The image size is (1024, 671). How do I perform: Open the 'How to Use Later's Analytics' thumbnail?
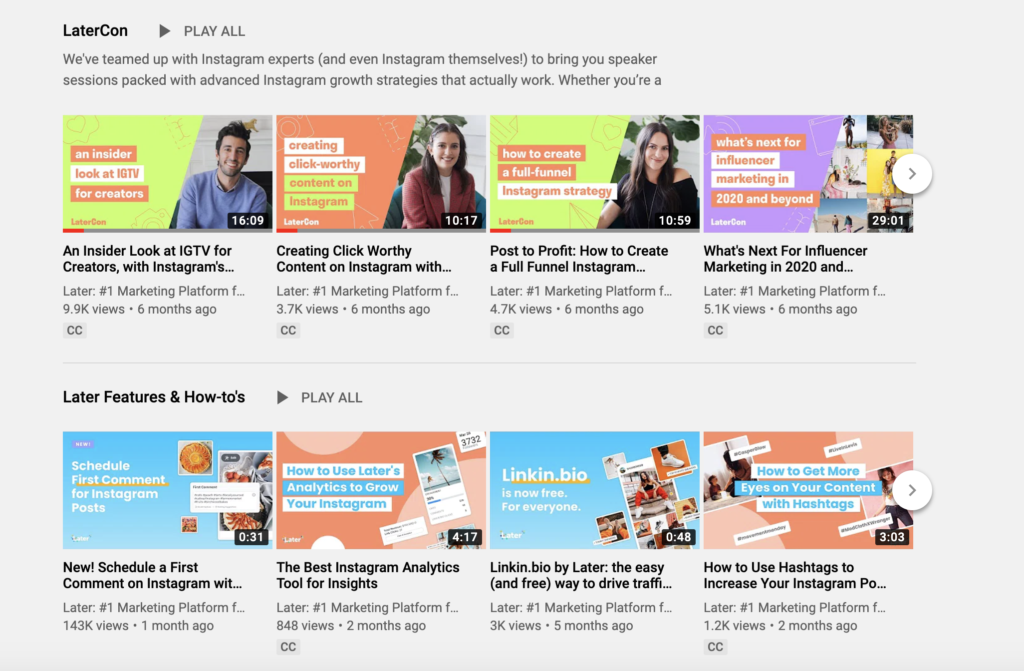pos(381,490)
